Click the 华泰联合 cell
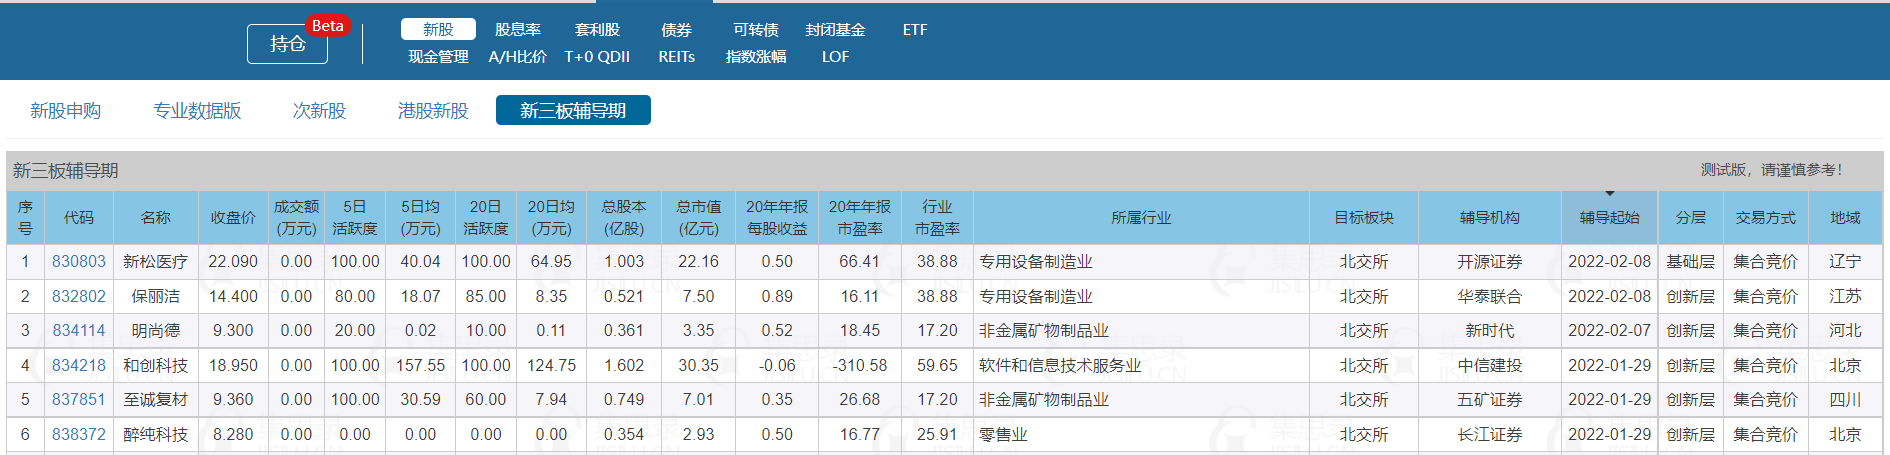Viewport: 1890px width, 455px height. 1490,297
